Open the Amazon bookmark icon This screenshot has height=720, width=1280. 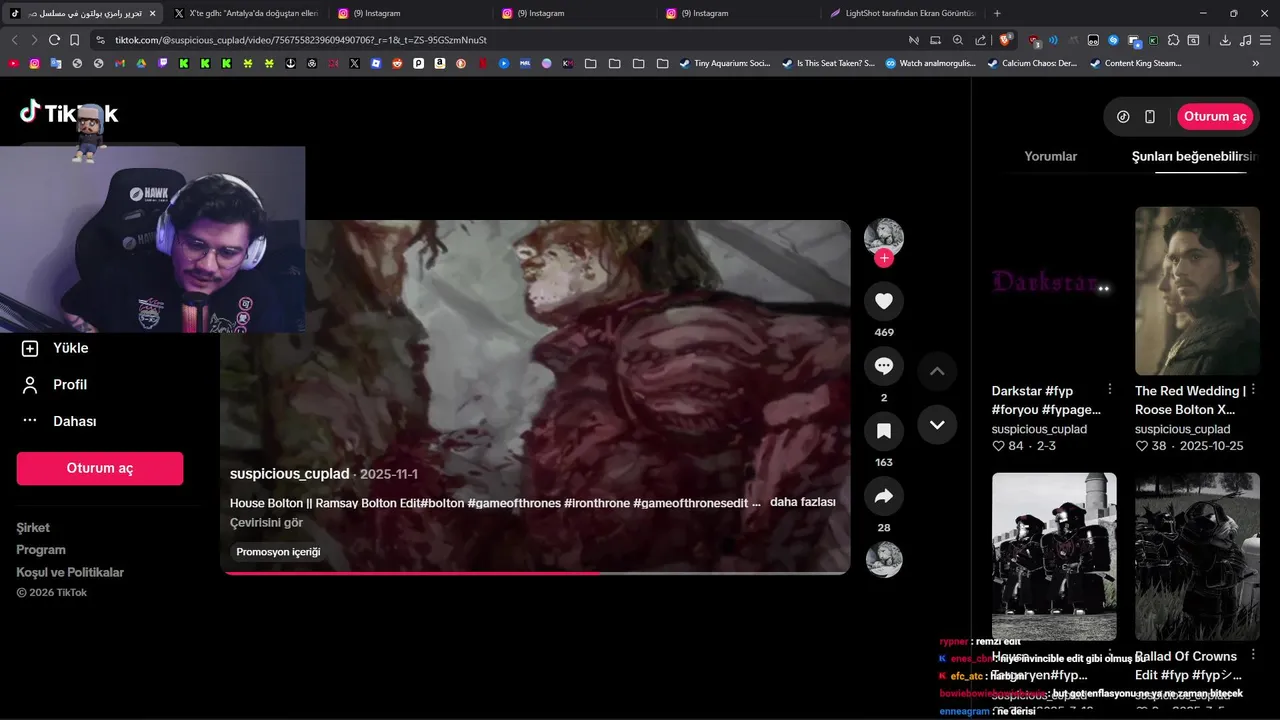pyautogui.click(x=440, y=63)
